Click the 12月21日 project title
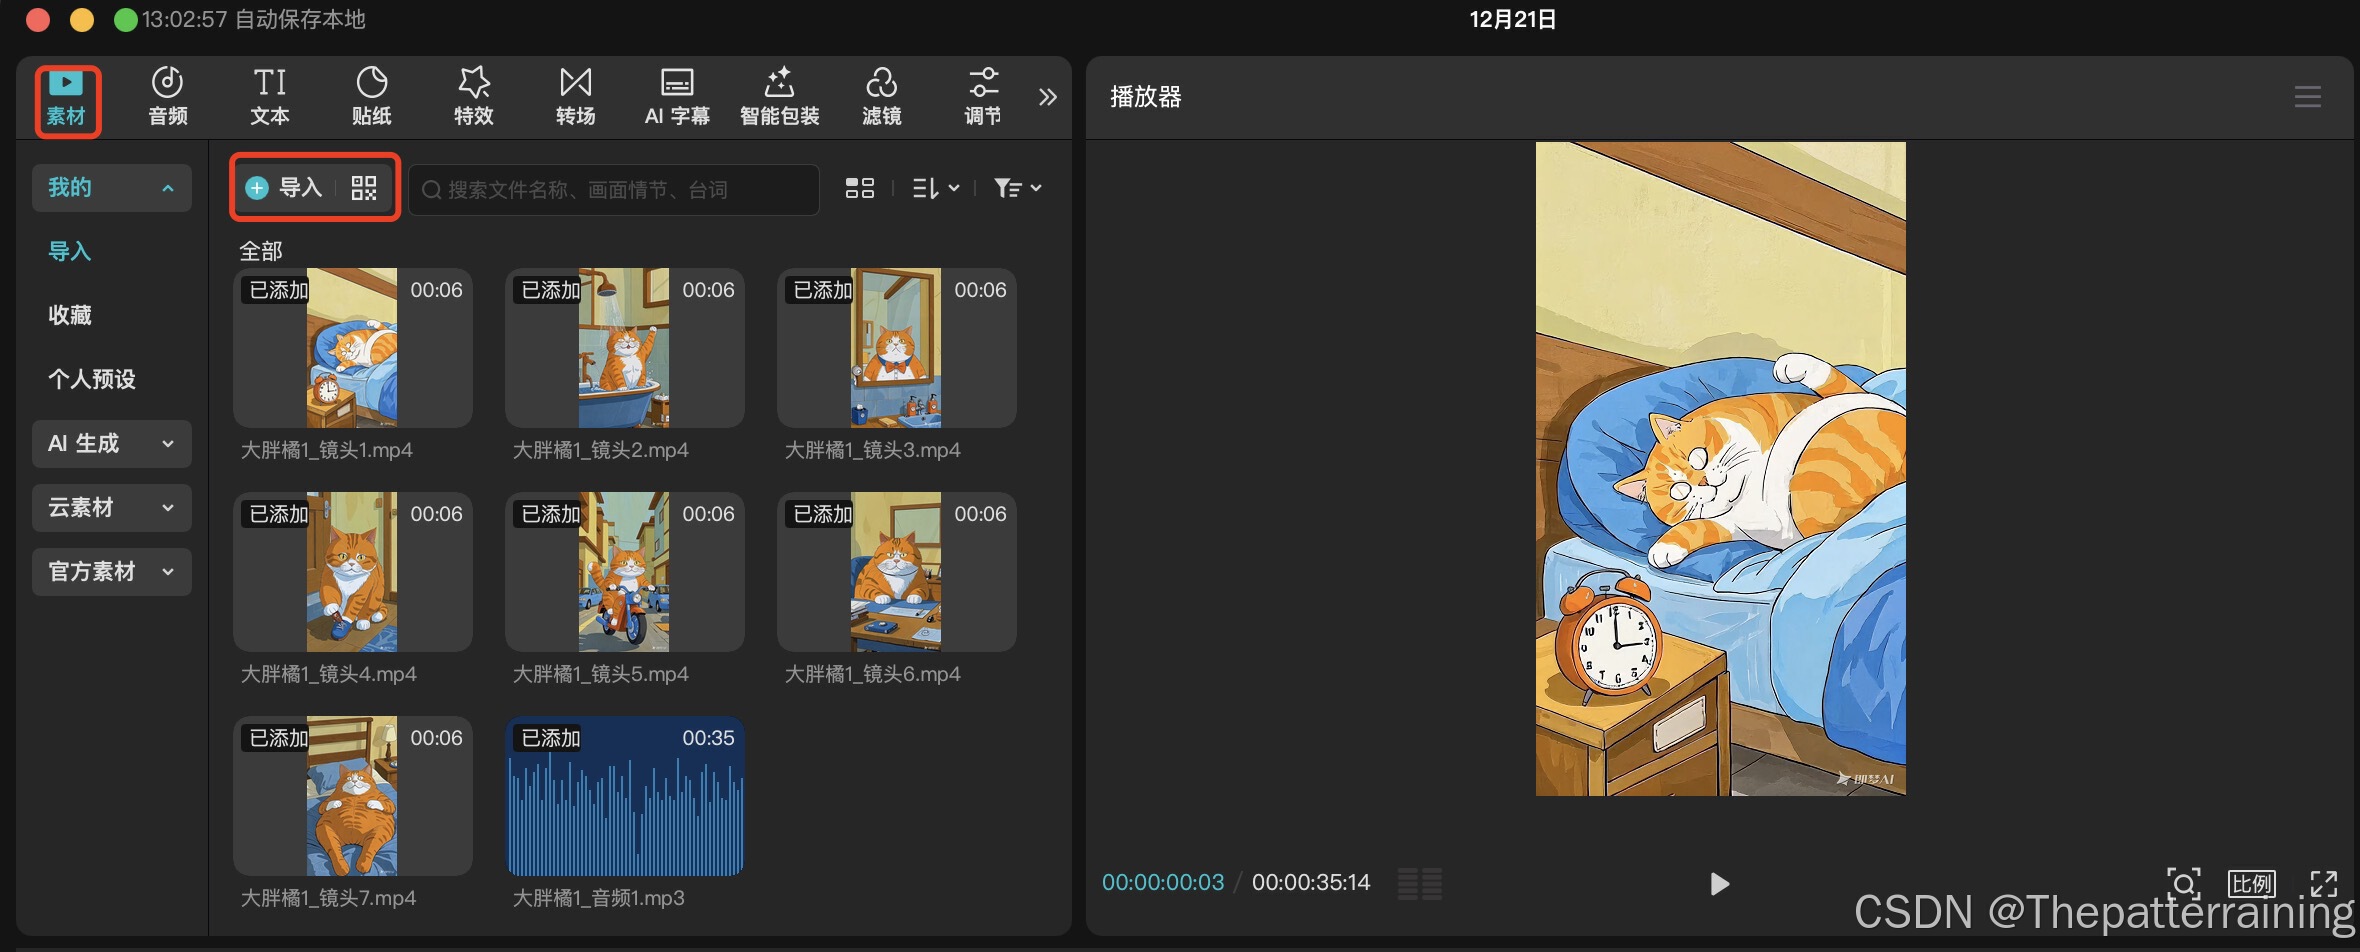This screenshot has height=952, width=2360. click(1512, 20)
